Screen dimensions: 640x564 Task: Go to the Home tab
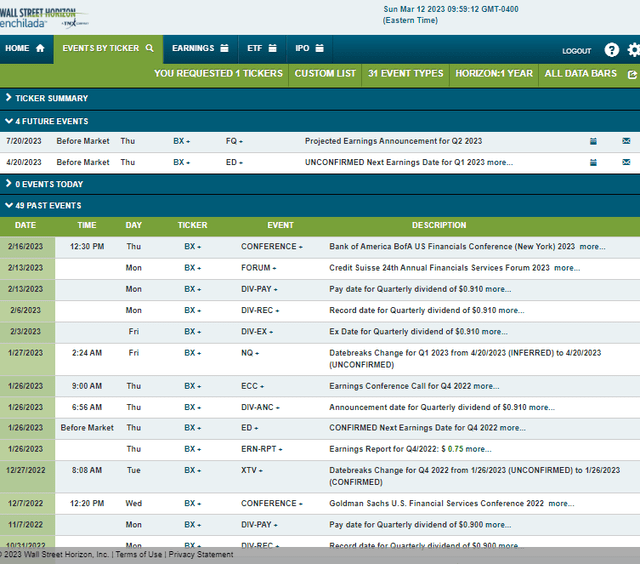click(25, 47)
